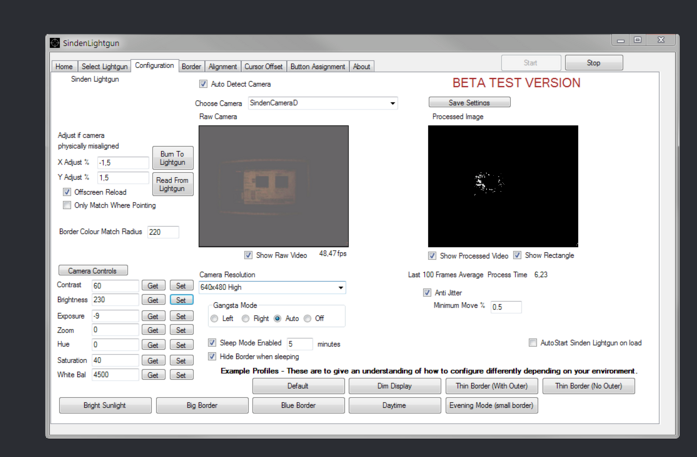Toggle Auto Detect Camera checkbox

point(203,84)
